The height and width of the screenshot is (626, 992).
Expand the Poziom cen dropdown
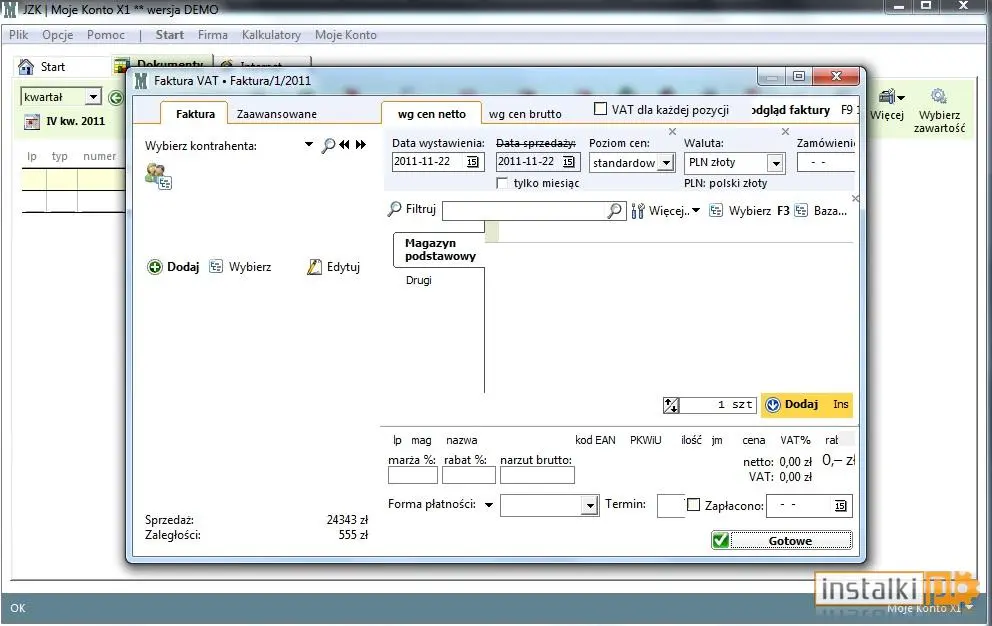(x=666, y=163)
